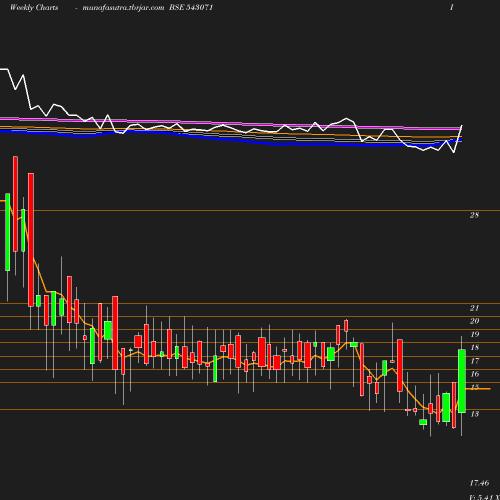Select the 28 price axis label

click(474, 215)
